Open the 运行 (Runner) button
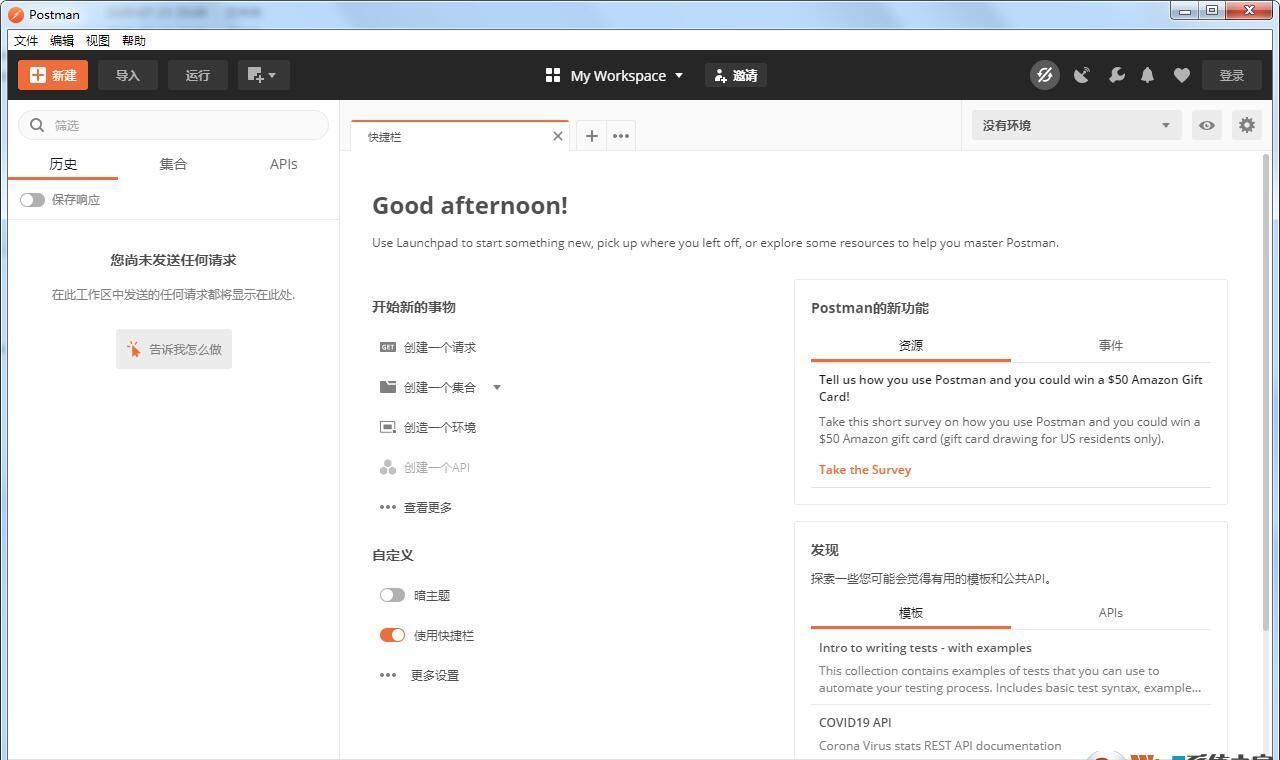 pyautogui.click(x=198, y=75)
